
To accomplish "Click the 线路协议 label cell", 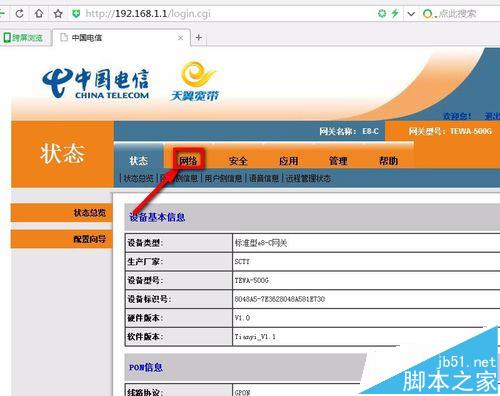I will click(178, 391).
